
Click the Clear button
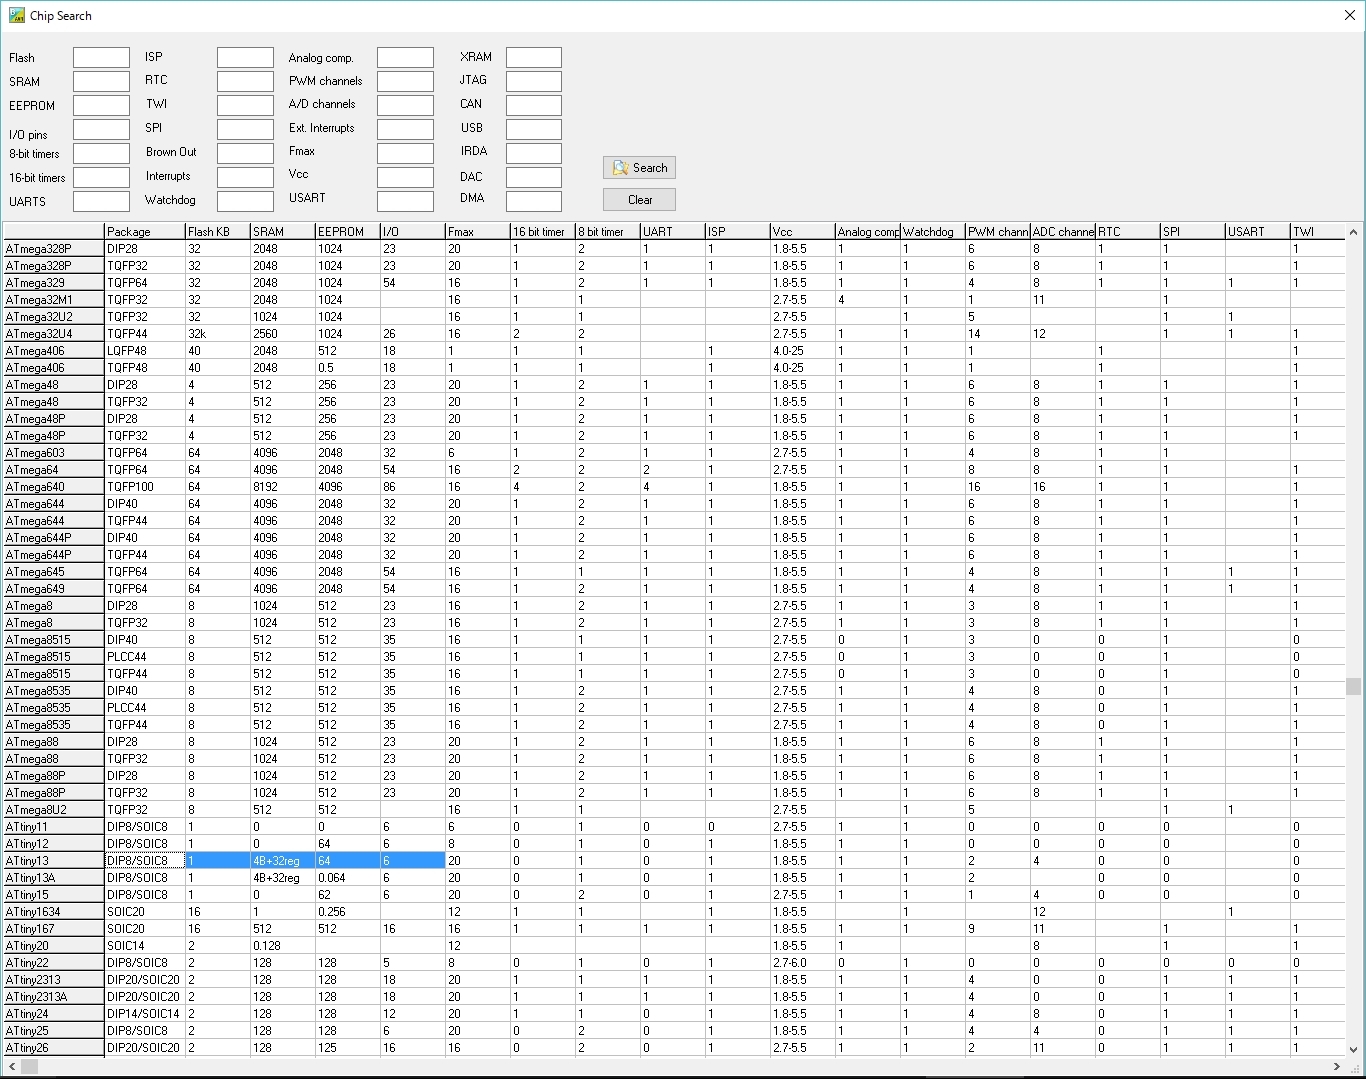(639, 200)
